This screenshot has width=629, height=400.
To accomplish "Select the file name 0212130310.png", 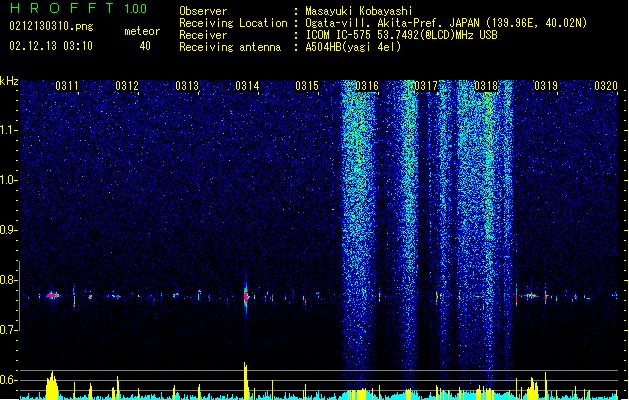I will [x=51, y=26].
